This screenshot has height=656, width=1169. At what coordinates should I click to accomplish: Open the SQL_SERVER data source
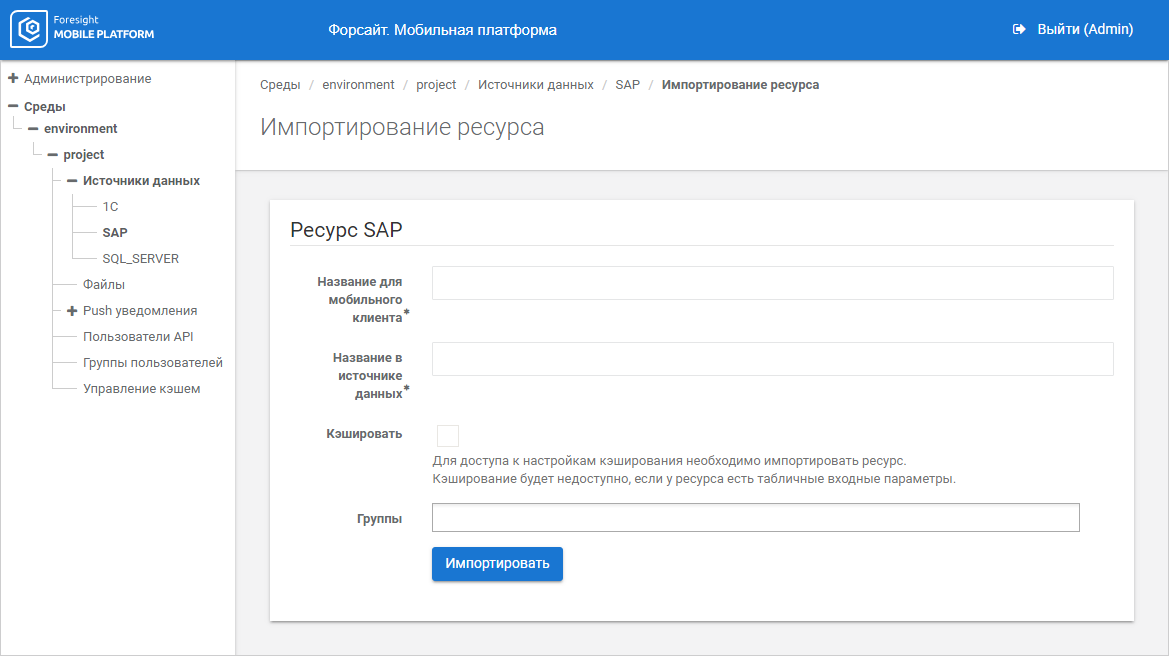coord(140,259)
